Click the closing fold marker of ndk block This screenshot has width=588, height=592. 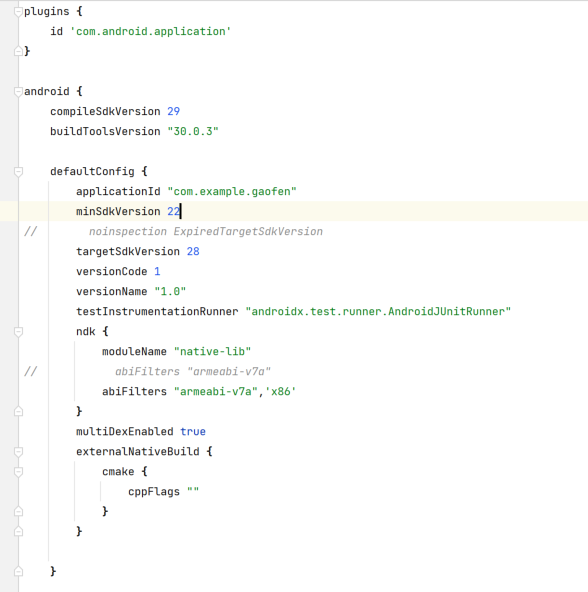coord(18,411)
